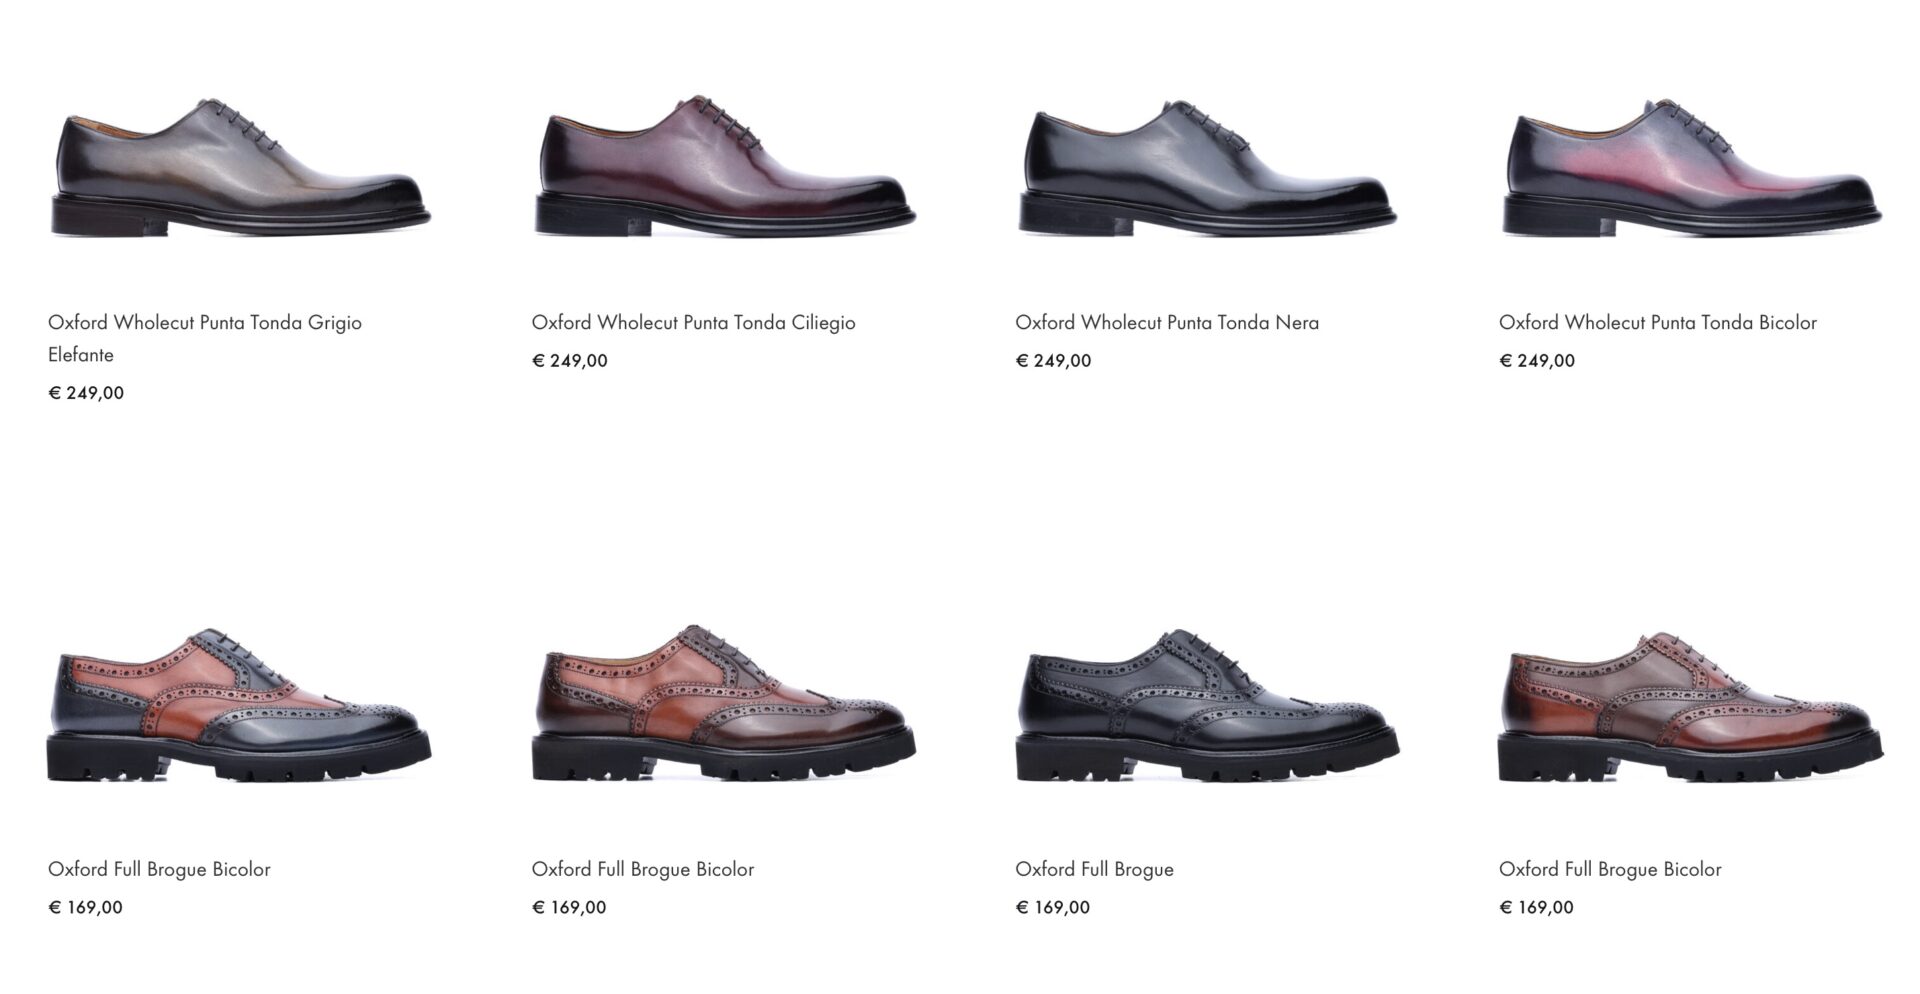Click the Oxford Wholecut Punta Tonda Grigio Elefante title

[205, 338]
